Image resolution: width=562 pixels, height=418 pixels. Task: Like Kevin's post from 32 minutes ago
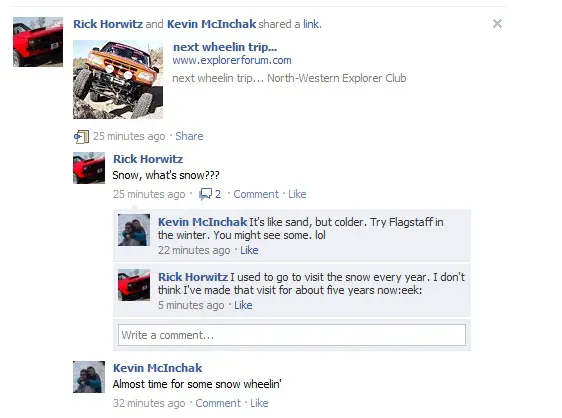[x=259, y=403]
